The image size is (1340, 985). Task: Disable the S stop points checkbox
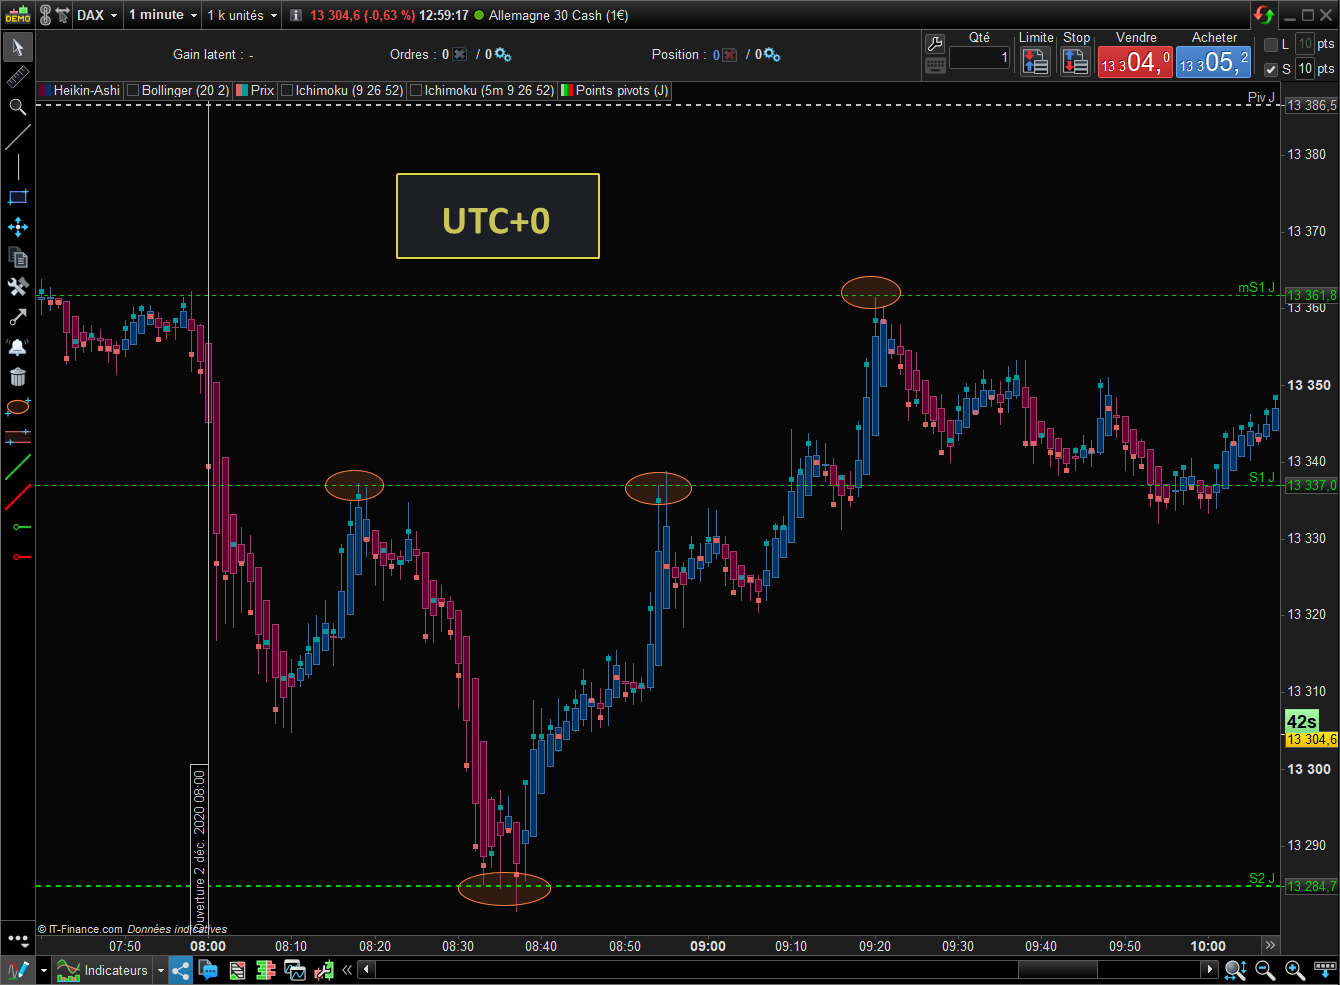pyautogui.click(x=1271, y=69)
